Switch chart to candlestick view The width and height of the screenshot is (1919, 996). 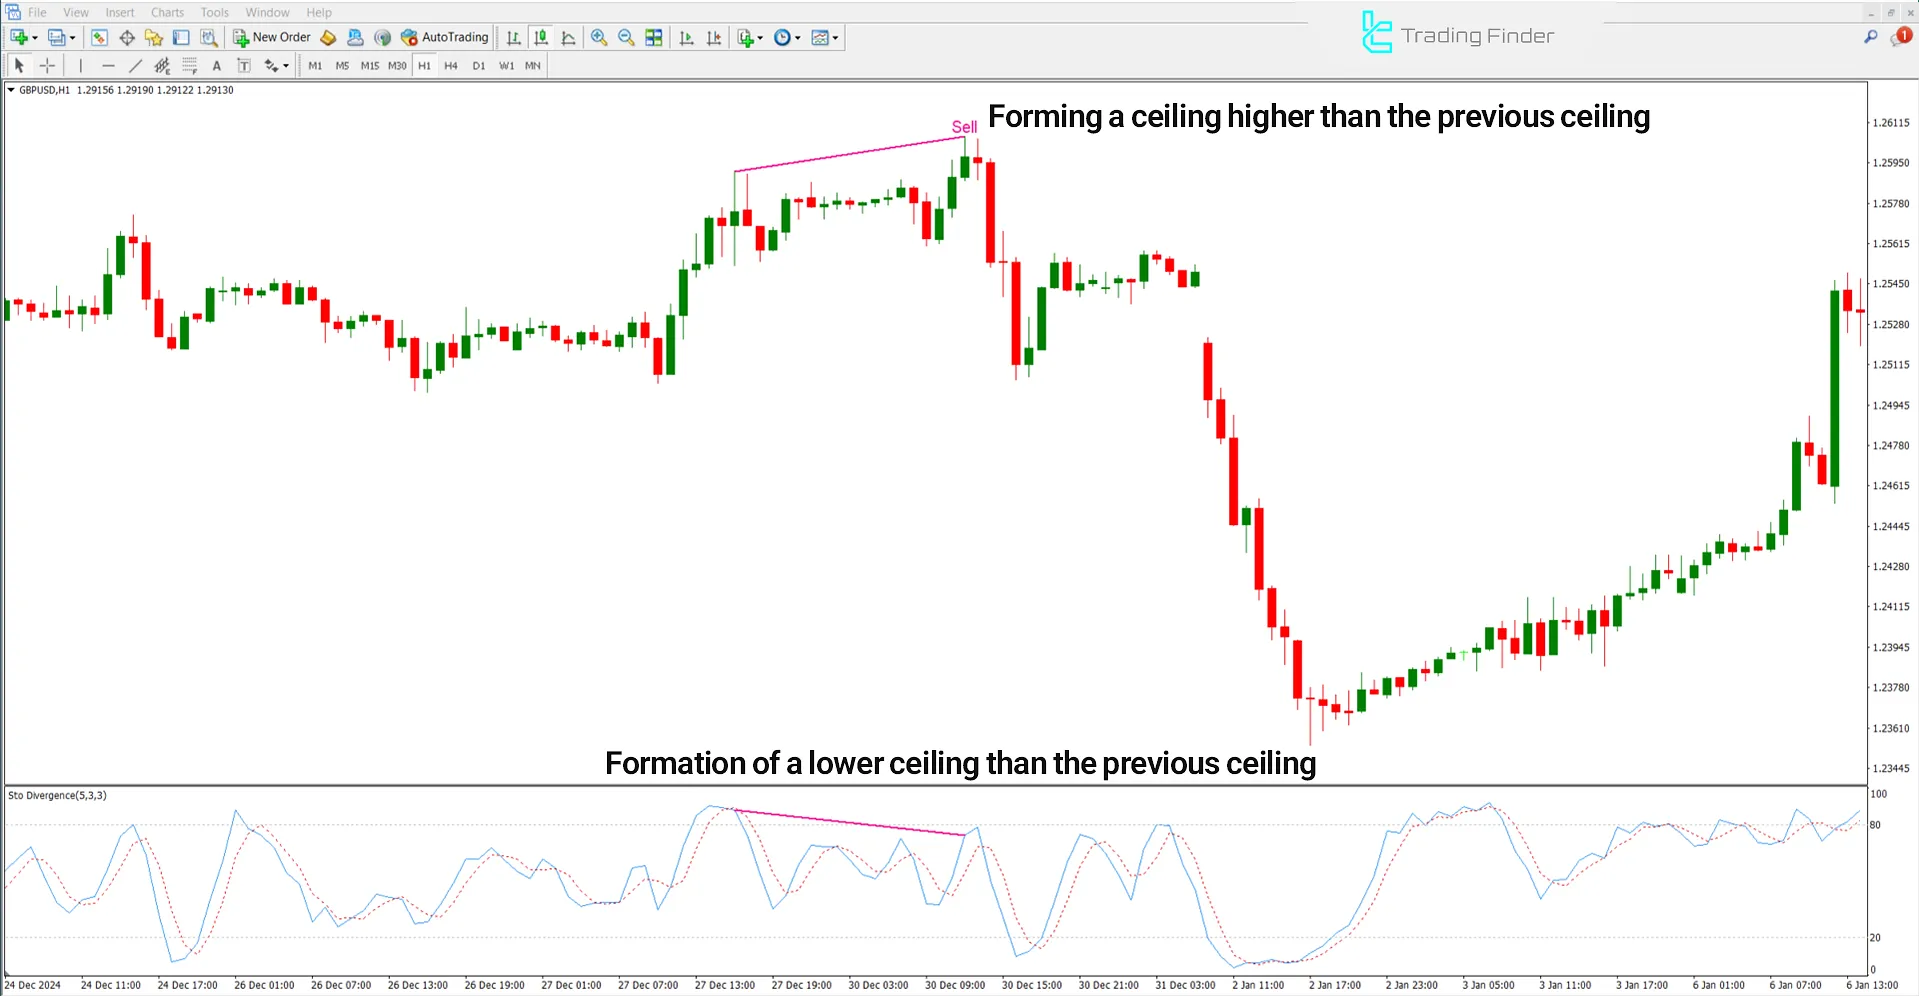click(541, 37)
